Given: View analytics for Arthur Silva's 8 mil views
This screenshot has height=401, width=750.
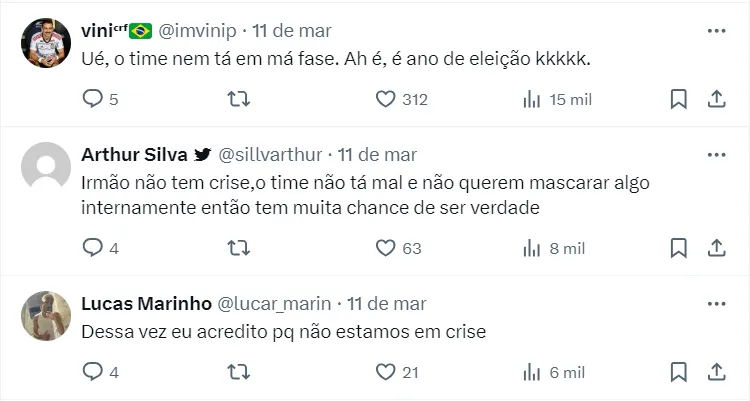Looking at the screenshot, I should point(533,248).
